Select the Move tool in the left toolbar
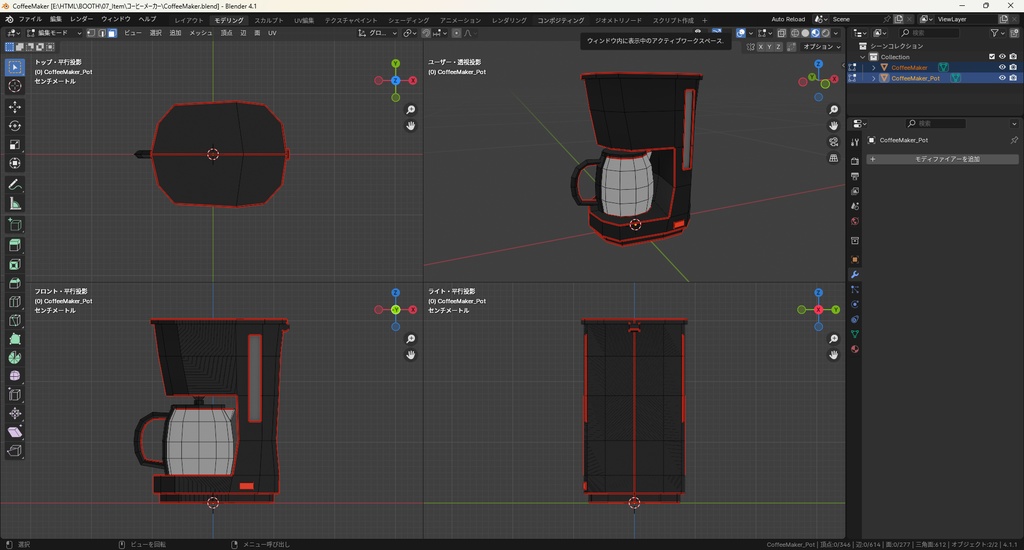 point(15,106)
